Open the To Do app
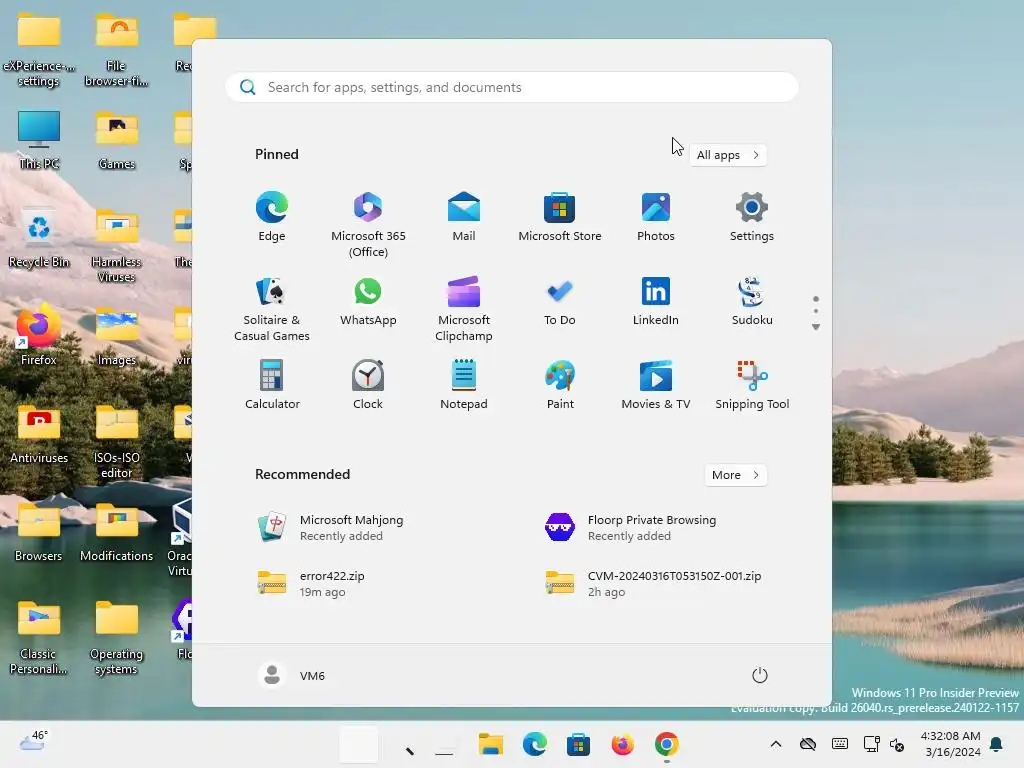The height and width of the screenshot is (768, 1024). pyautogui.click(x=560, y=300)
